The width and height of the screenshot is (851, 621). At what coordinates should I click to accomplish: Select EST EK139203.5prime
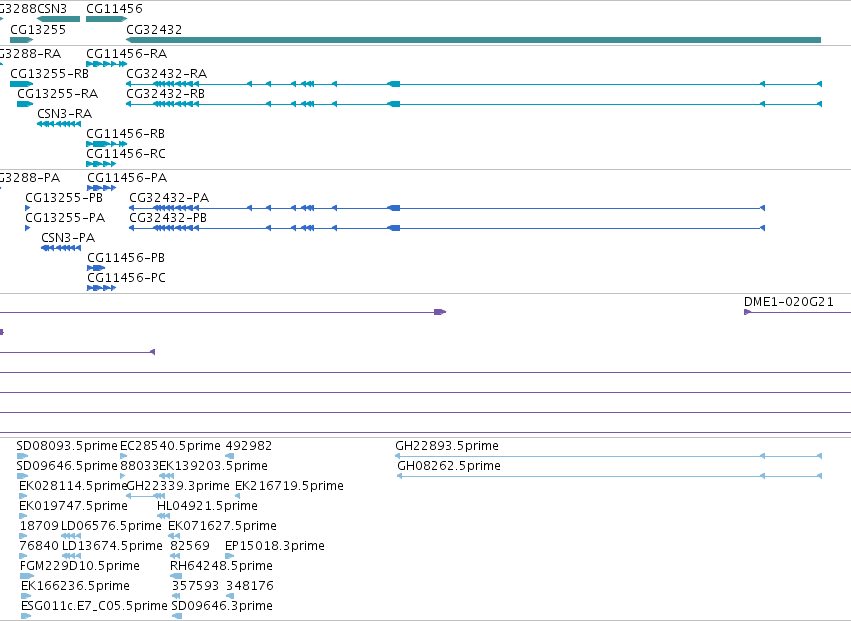[x=167, y=476]
